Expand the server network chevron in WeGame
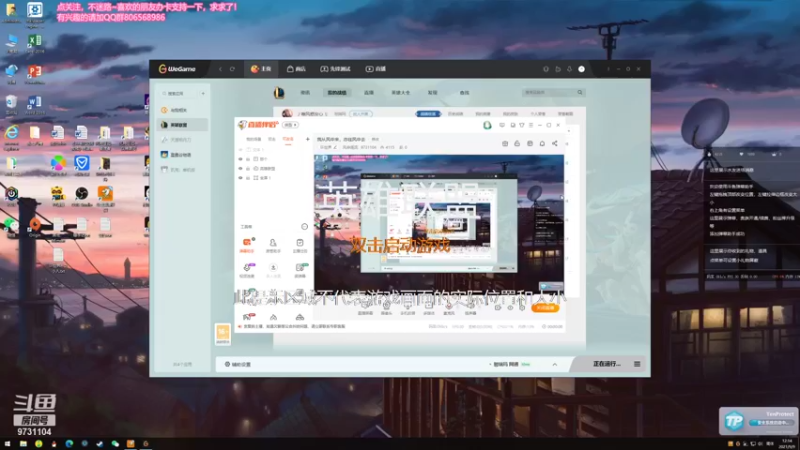This screenshot has width=800, height=450. click(x=555, y=364)
